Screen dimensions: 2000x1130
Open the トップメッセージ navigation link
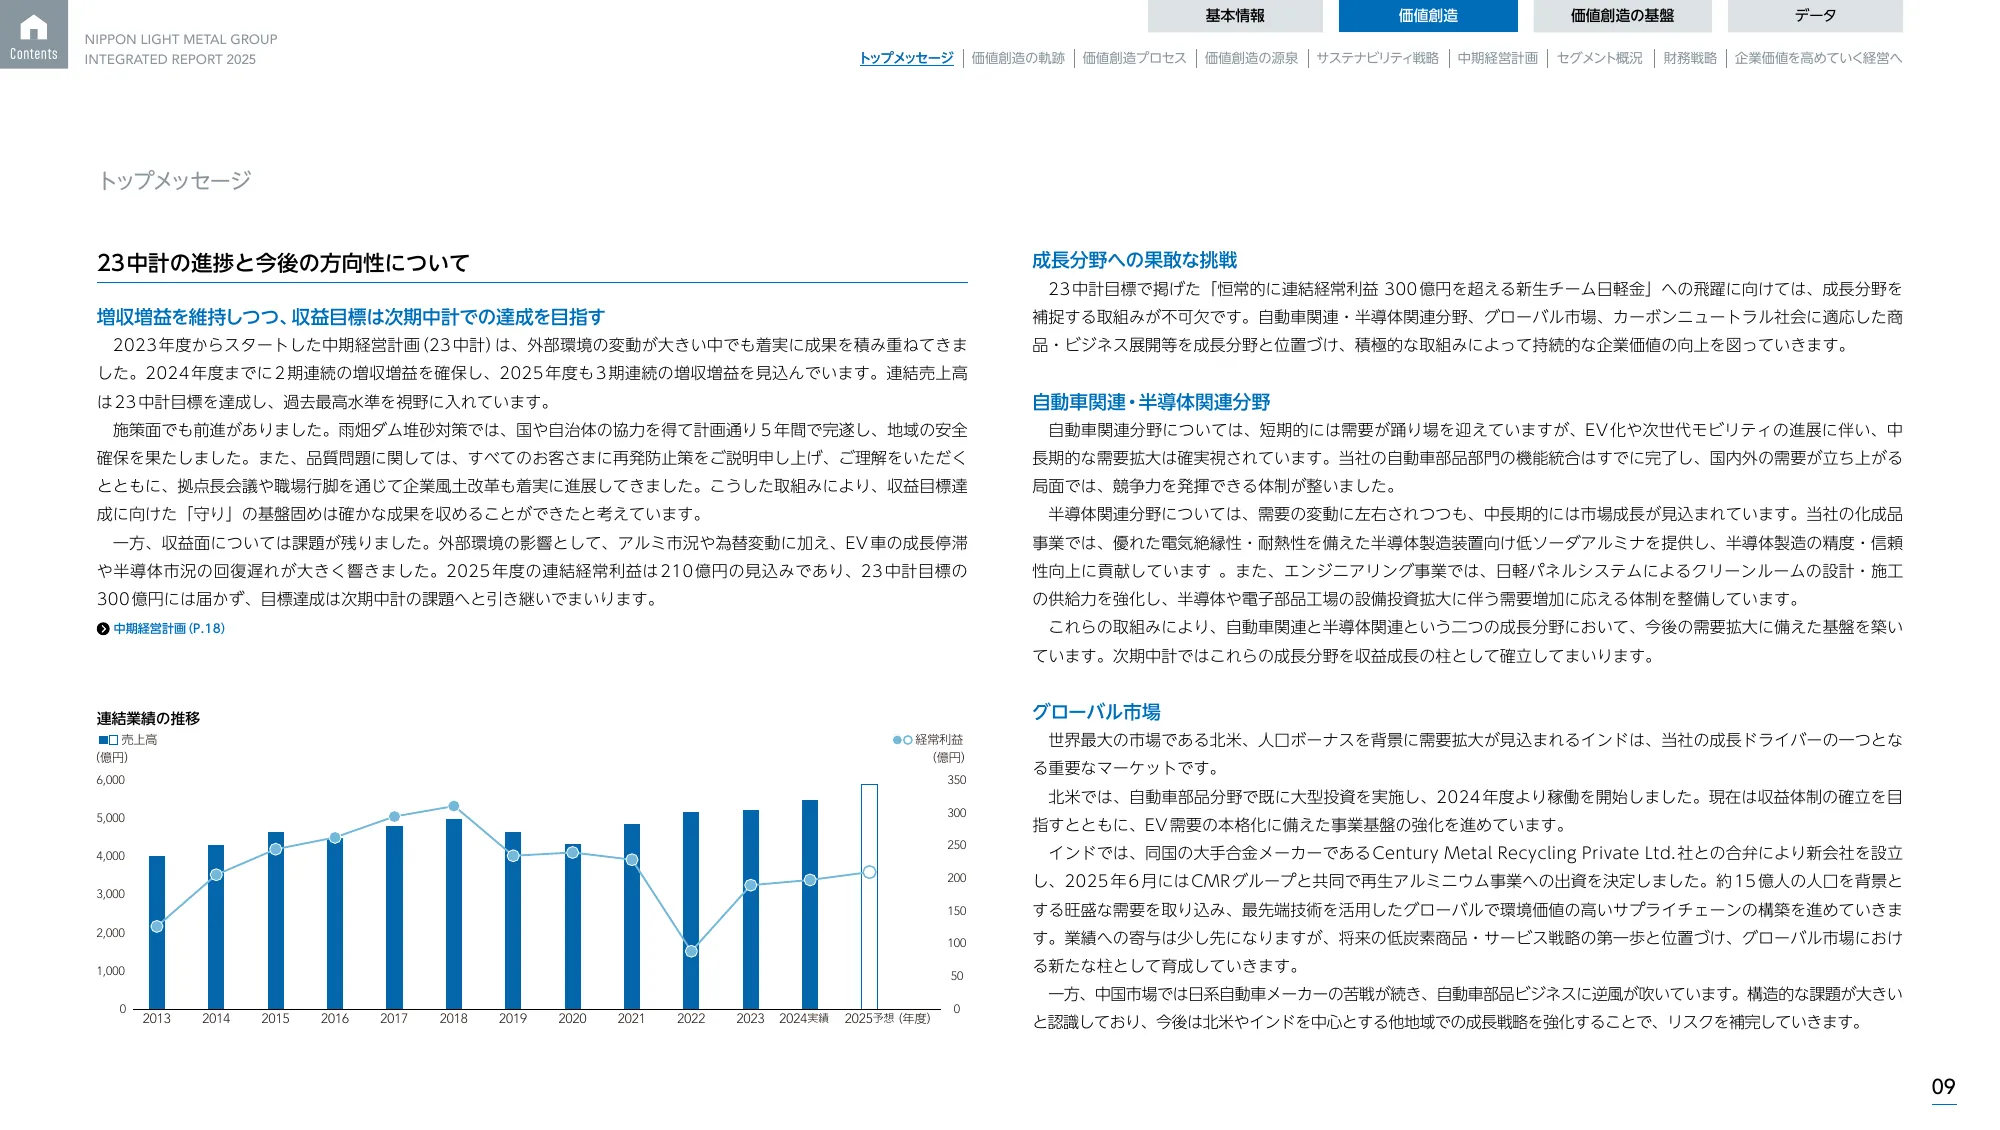click(906, 59)
